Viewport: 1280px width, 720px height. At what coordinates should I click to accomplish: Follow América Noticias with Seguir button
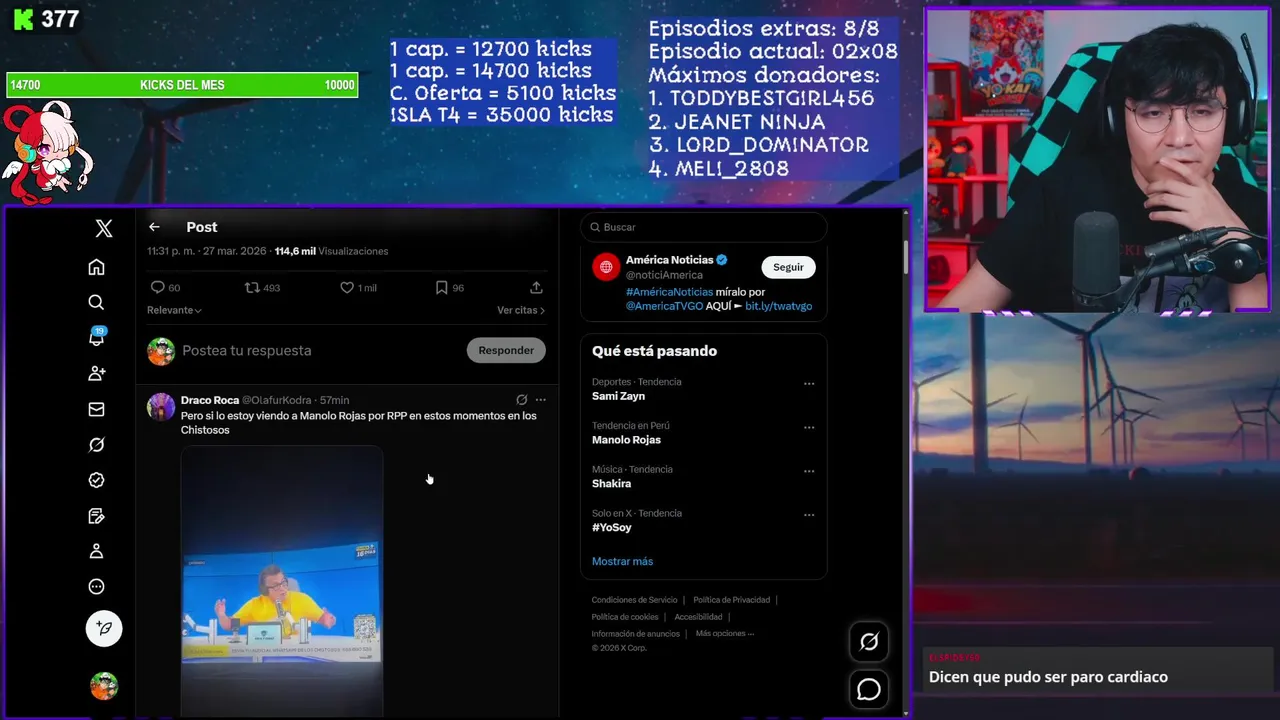click(788, 267)
